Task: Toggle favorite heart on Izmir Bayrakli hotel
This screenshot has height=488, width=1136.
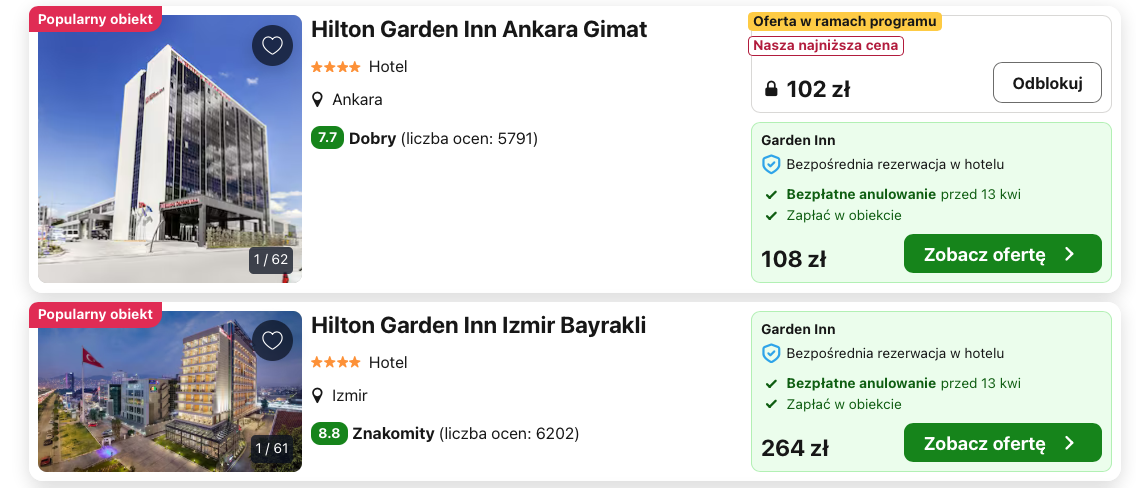Action: click(x=272, y=340)
